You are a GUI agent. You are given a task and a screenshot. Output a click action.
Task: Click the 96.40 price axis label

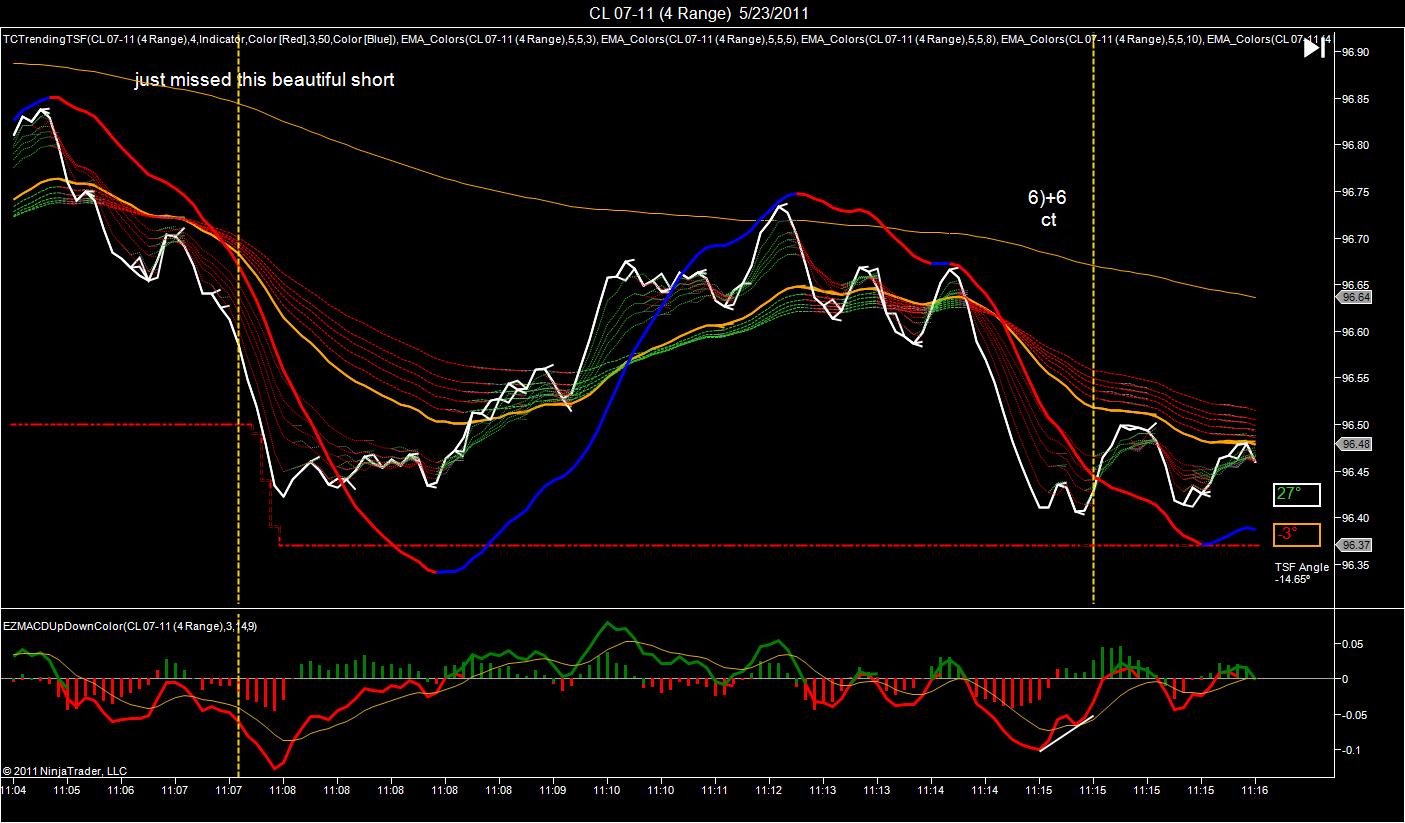[1356, 518]
